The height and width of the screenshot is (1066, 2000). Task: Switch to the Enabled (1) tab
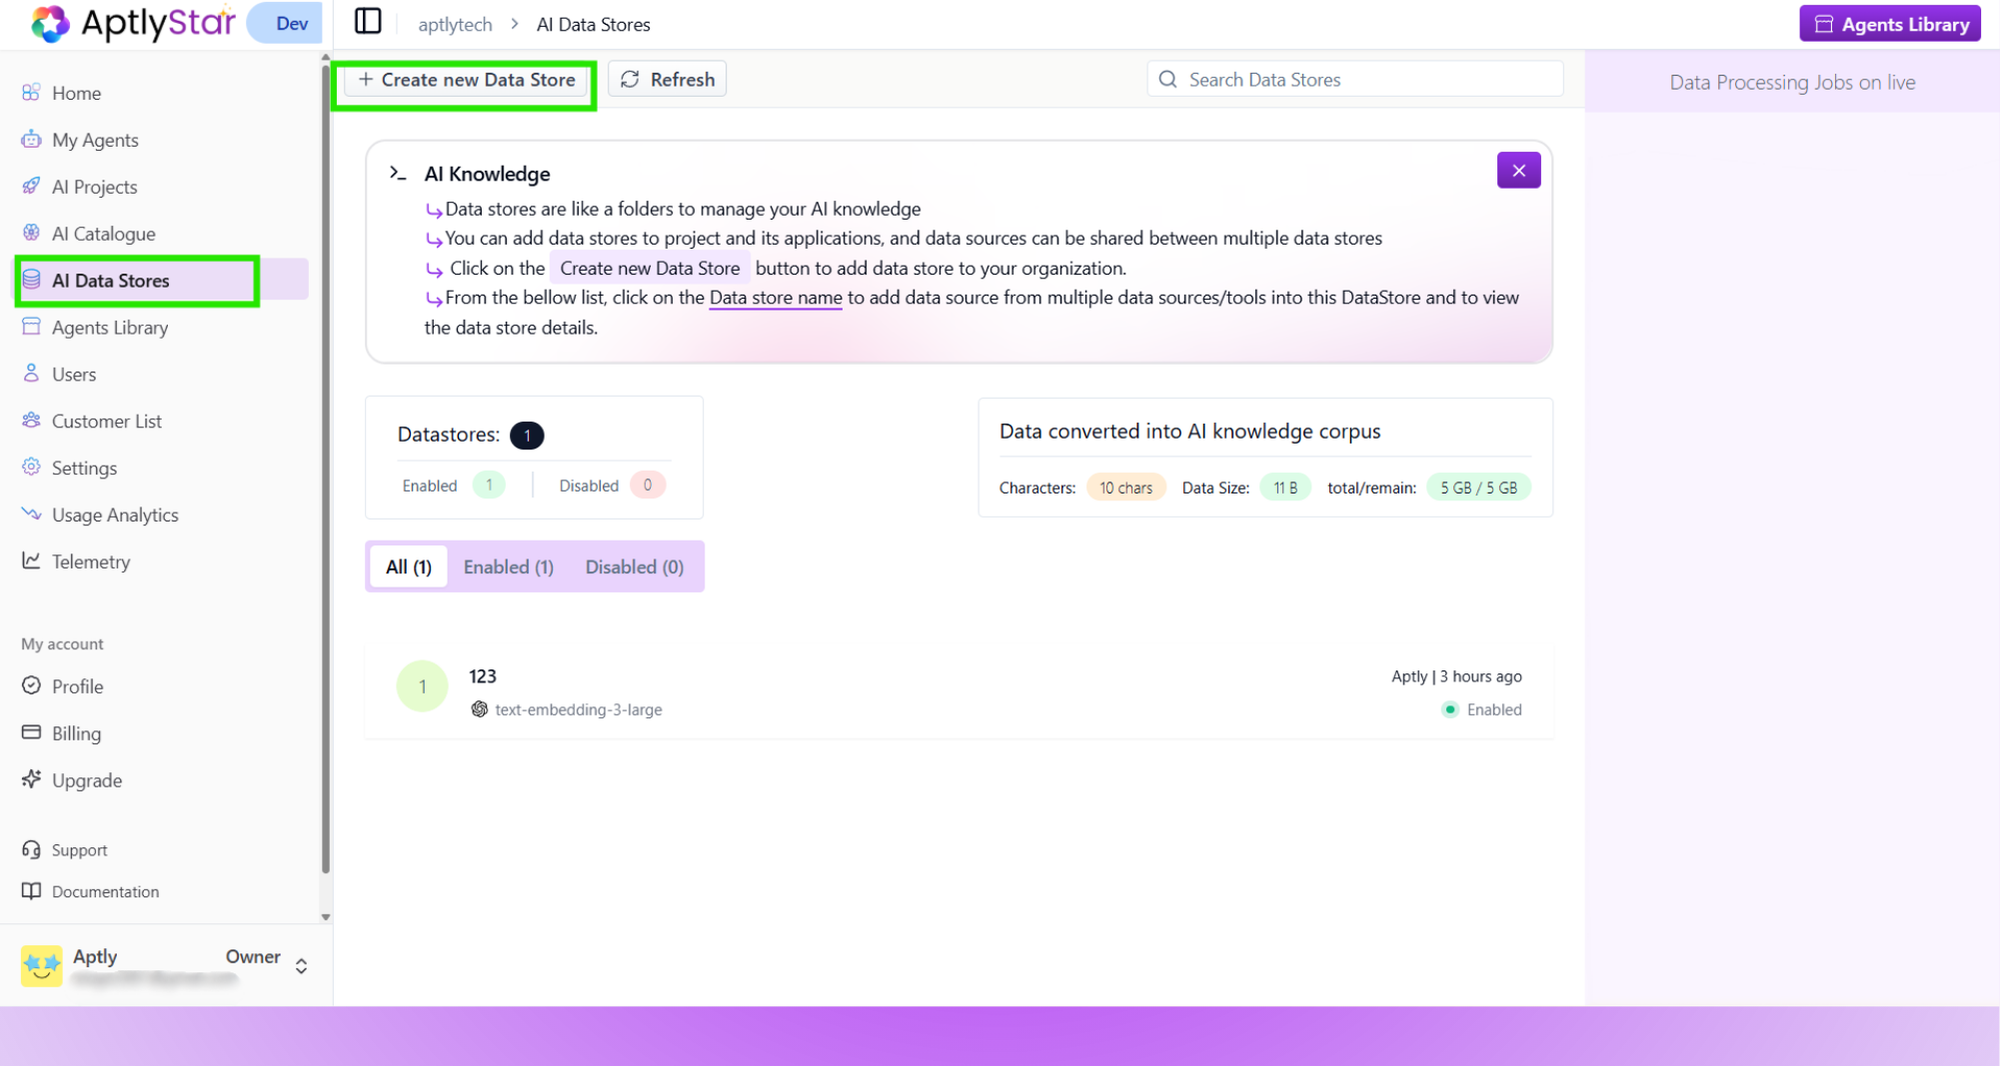(x=508, y=566)
